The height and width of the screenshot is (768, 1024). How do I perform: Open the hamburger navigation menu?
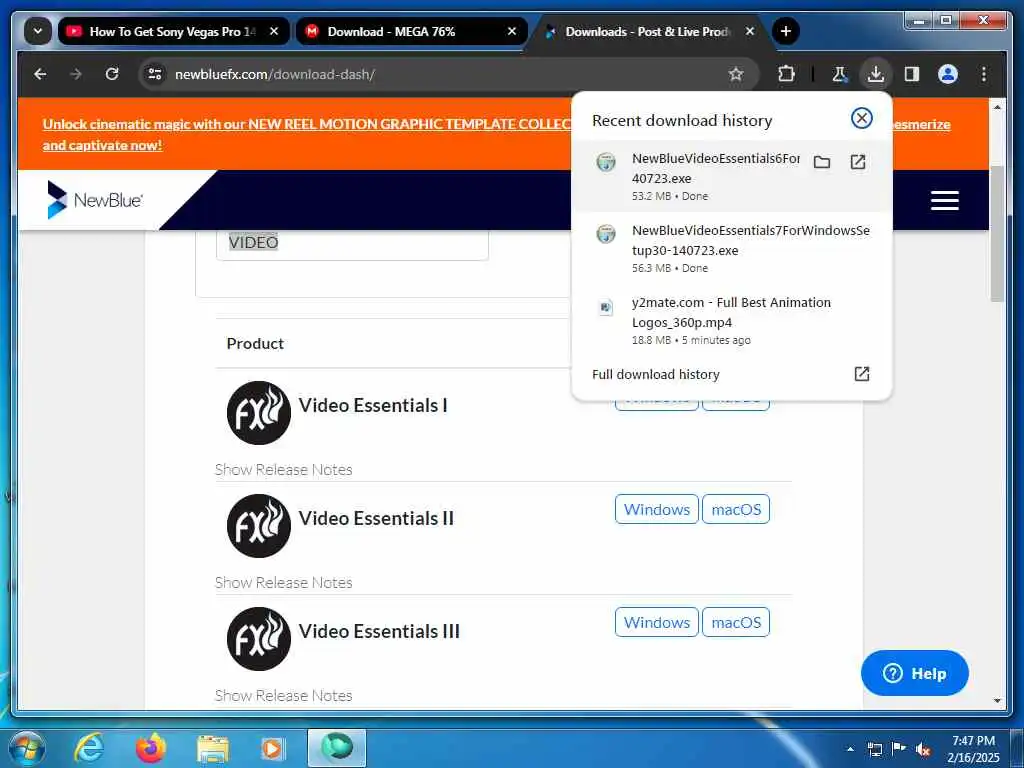coord(944,200)
